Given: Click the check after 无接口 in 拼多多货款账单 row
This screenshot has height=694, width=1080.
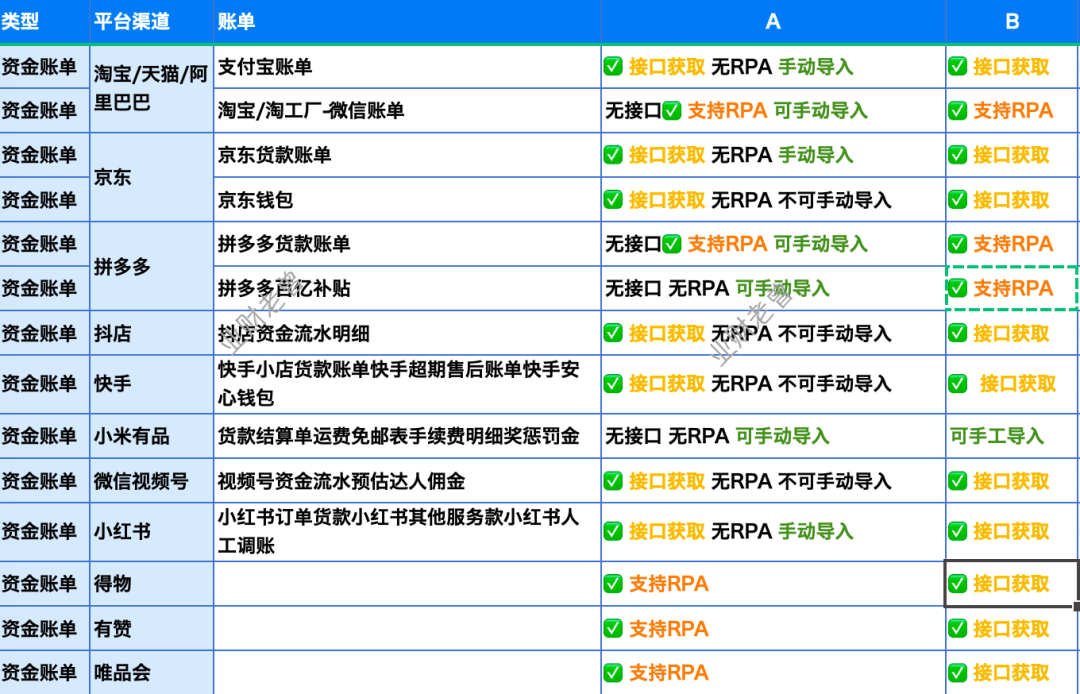Looking at the screenshot, I should point(672,244).
